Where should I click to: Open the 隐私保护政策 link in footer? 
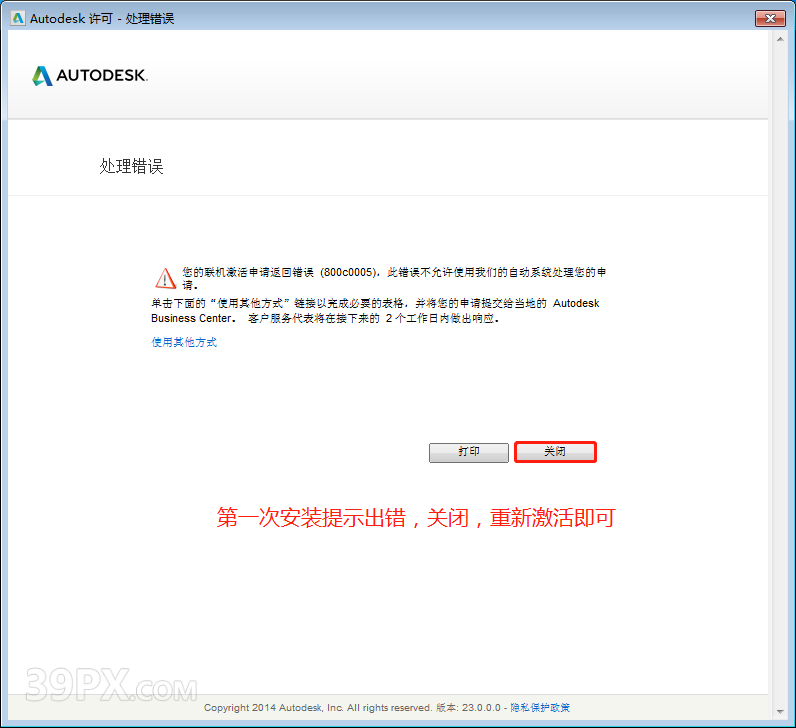pos(540,708)
